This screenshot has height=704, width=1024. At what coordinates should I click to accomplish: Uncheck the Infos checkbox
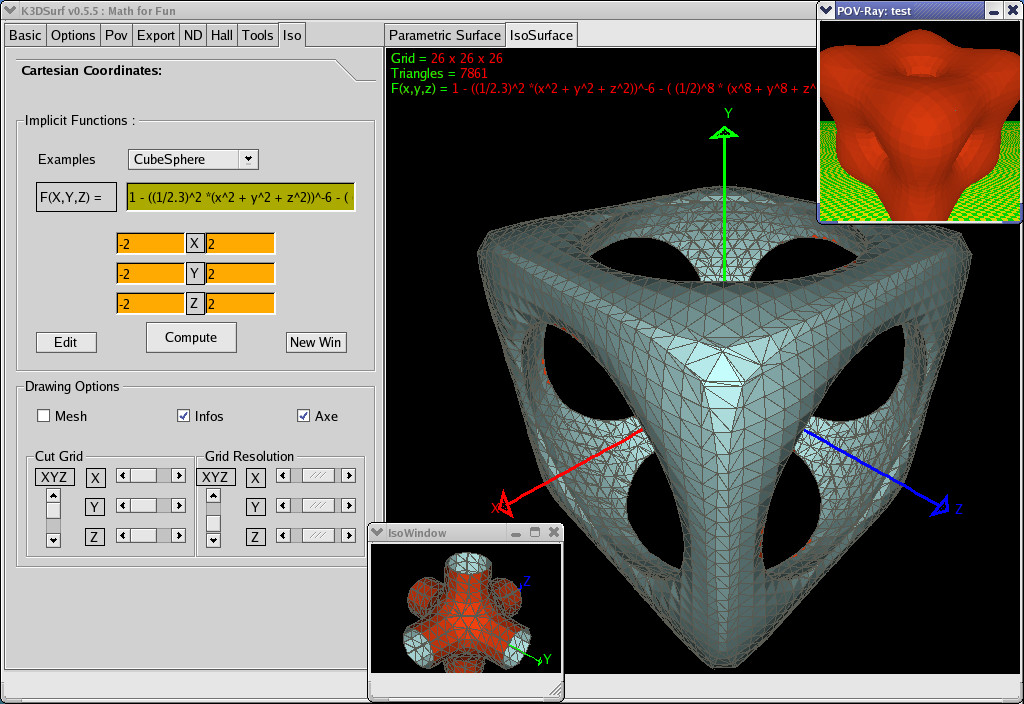point(183,416)
